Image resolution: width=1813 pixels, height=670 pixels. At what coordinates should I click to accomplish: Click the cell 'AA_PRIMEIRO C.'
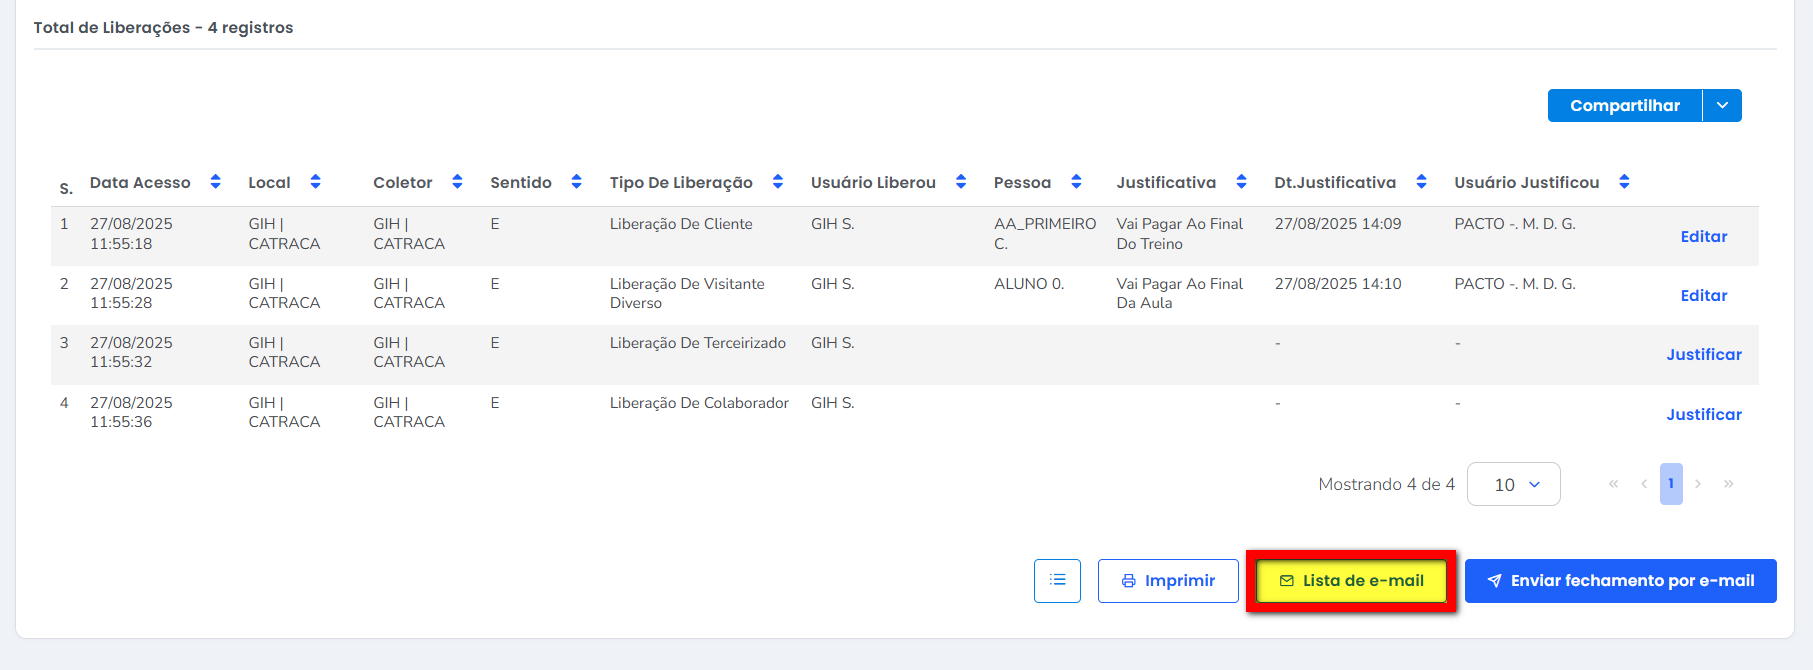(x=1045, y=234)
